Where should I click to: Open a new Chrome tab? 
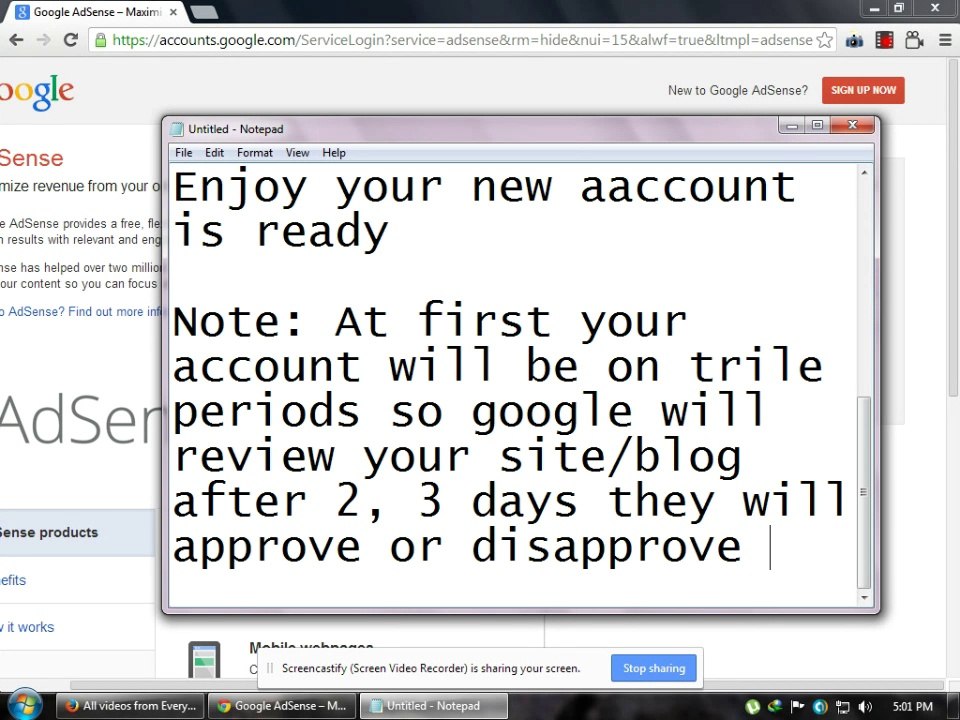click(x=204, y=12)
